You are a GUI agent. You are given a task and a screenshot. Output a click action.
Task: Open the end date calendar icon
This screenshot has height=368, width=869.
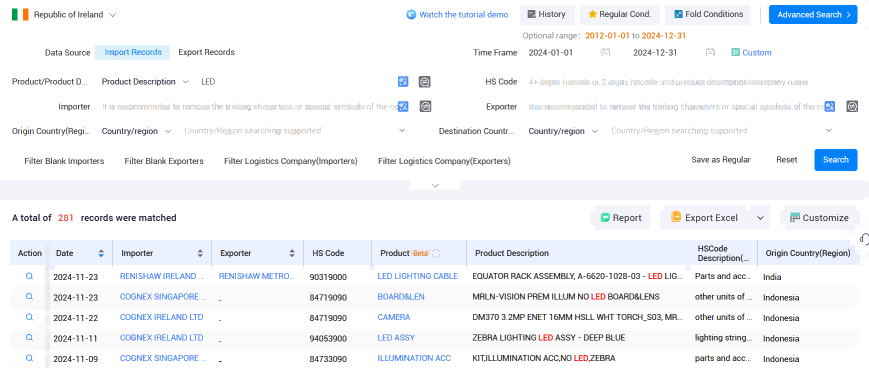710,53
